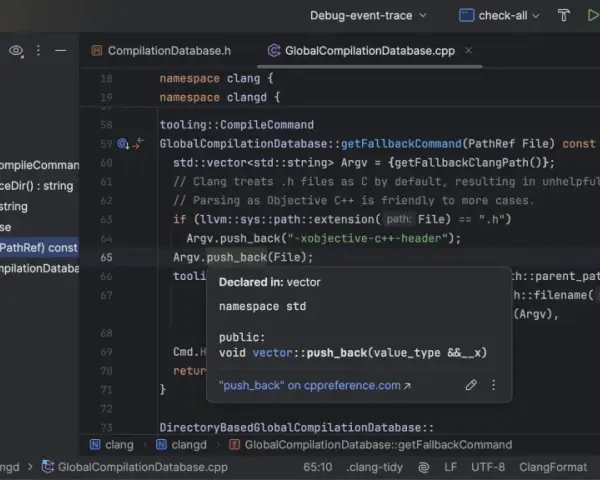Click 'namespace clangd {' sticky line

220,98
